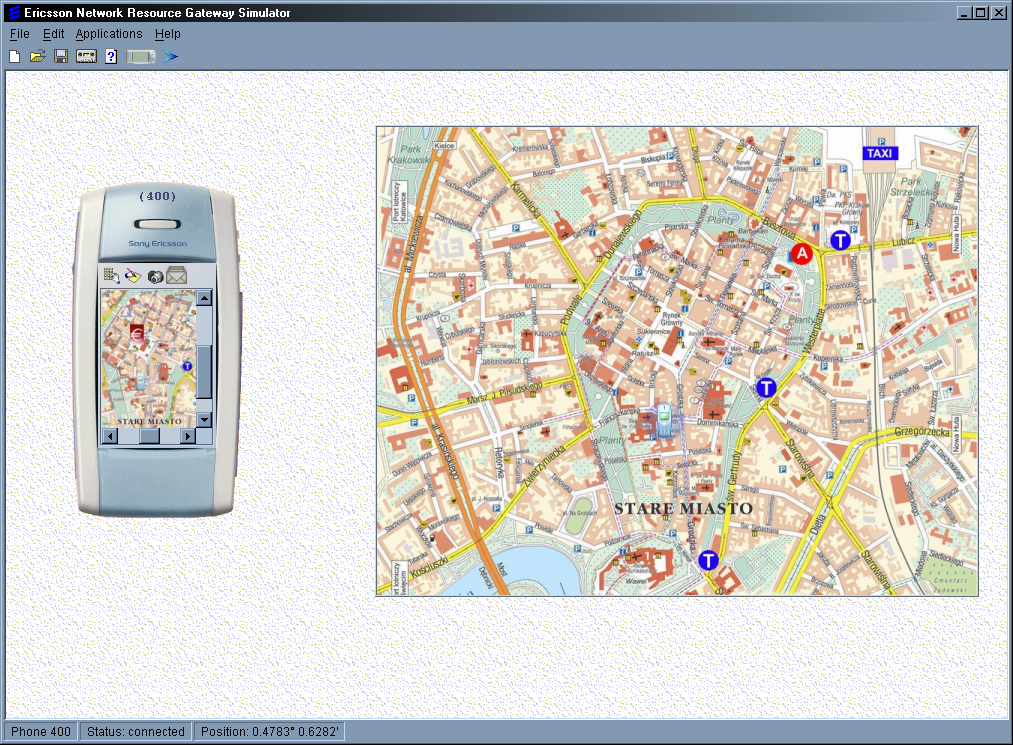
Task: Click the New document toolbar icon
Action: click(x=14, y=57)
